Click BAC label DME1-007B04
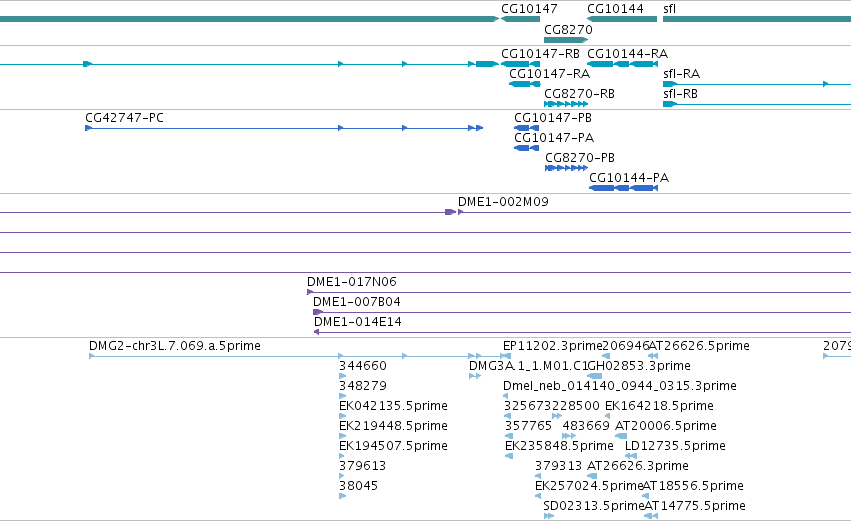This screenshot has height=521, width=851. click(357, 302)
